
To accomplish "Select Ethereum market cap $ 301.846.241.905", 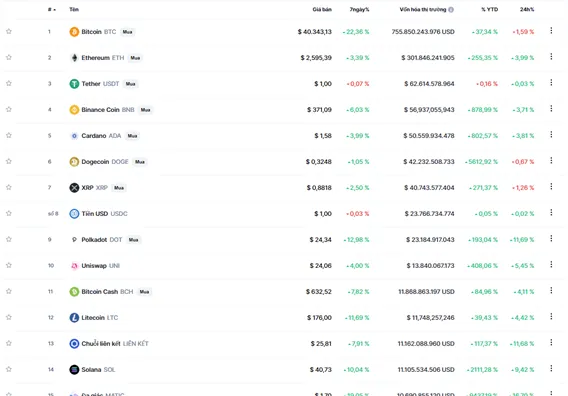I will (x=428, y=58).
